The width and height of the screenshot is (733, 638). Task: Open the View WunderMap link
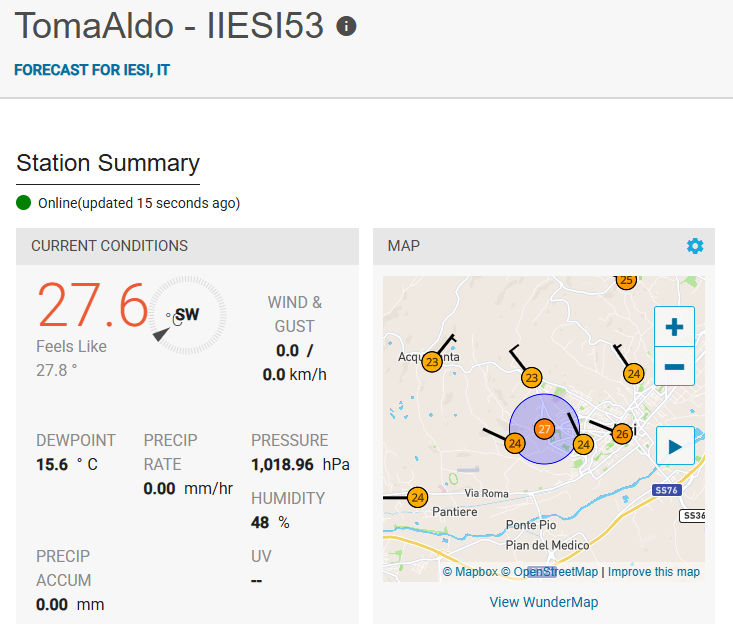[x=543, y=602]
